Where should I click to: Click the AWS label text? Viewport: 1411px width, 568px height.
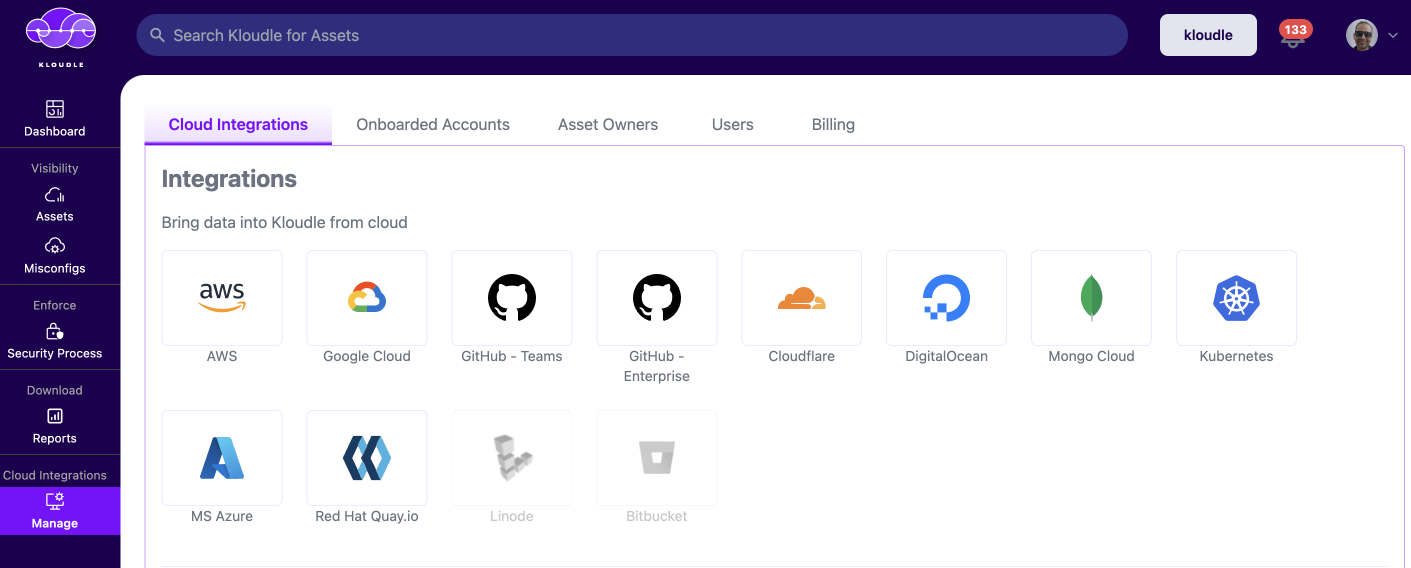click(x=222, y=356)
